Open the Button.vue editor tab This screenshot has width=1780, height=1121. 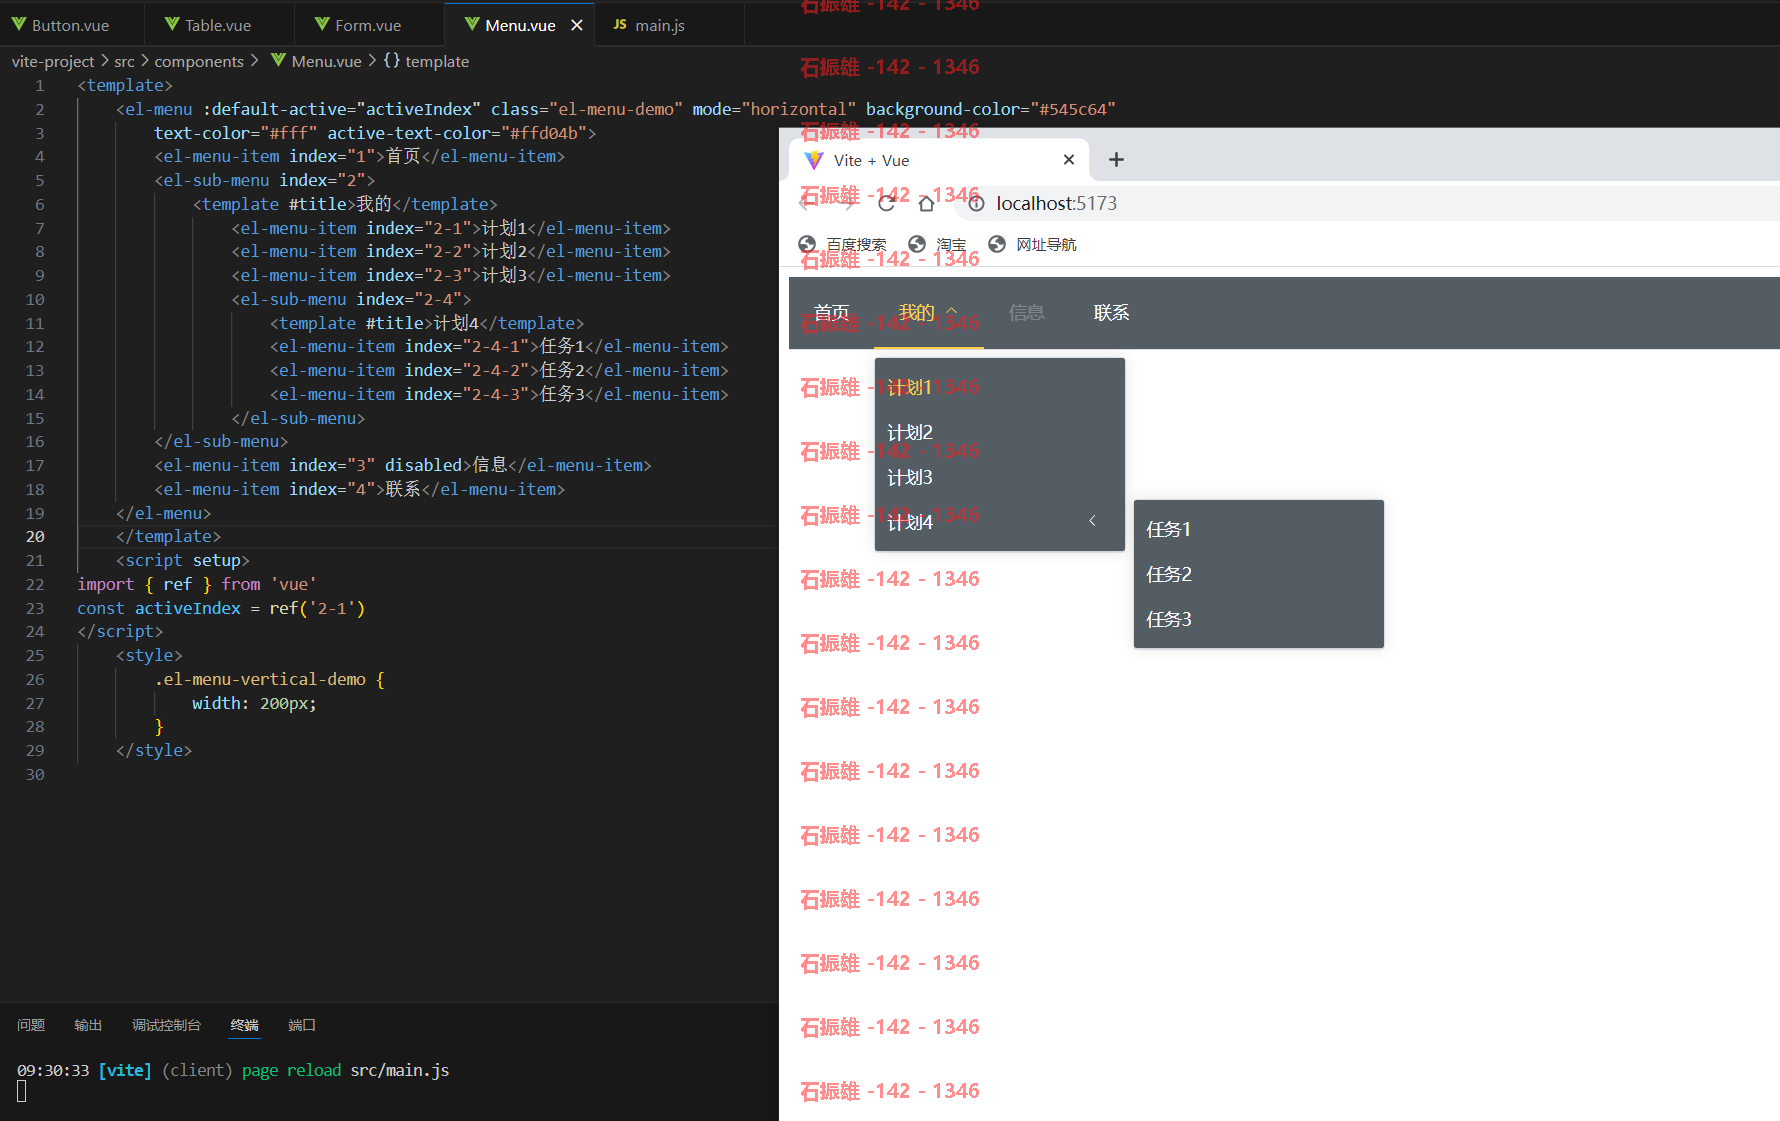coord(71,25)
